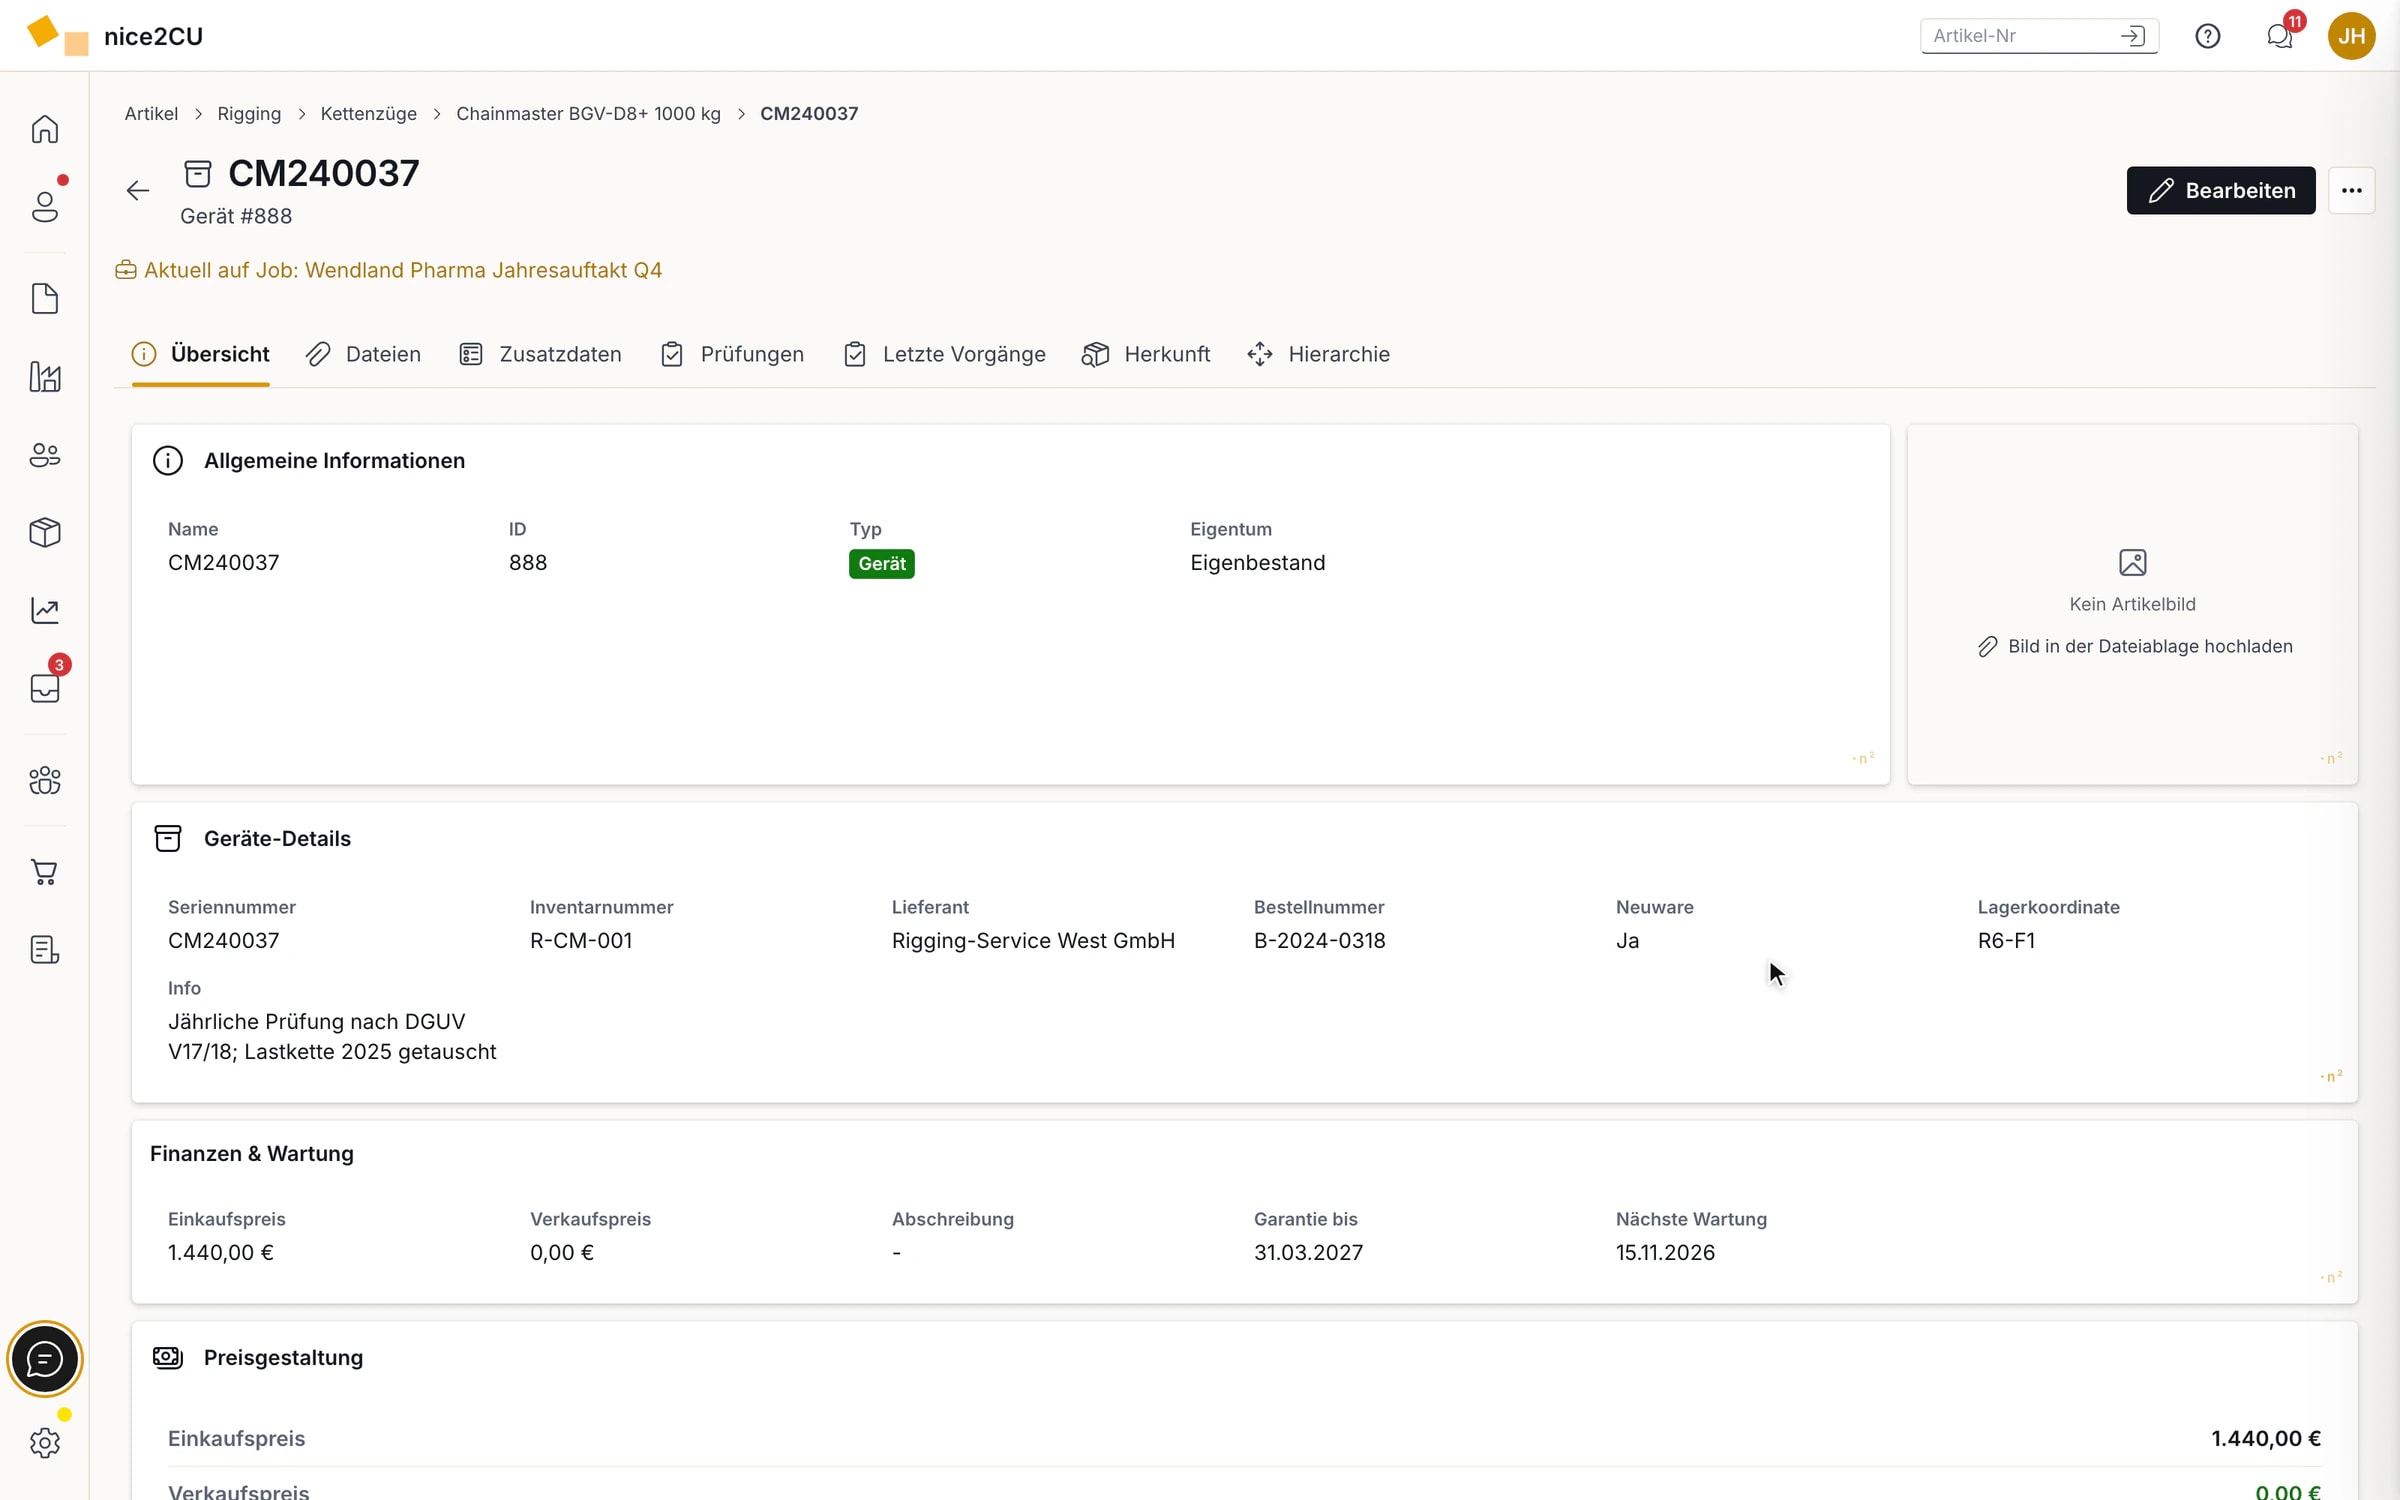Screen dimensions: 2400x1500
Task: Open the documents page icon in sidebar
Action: [x=45, y=298]
